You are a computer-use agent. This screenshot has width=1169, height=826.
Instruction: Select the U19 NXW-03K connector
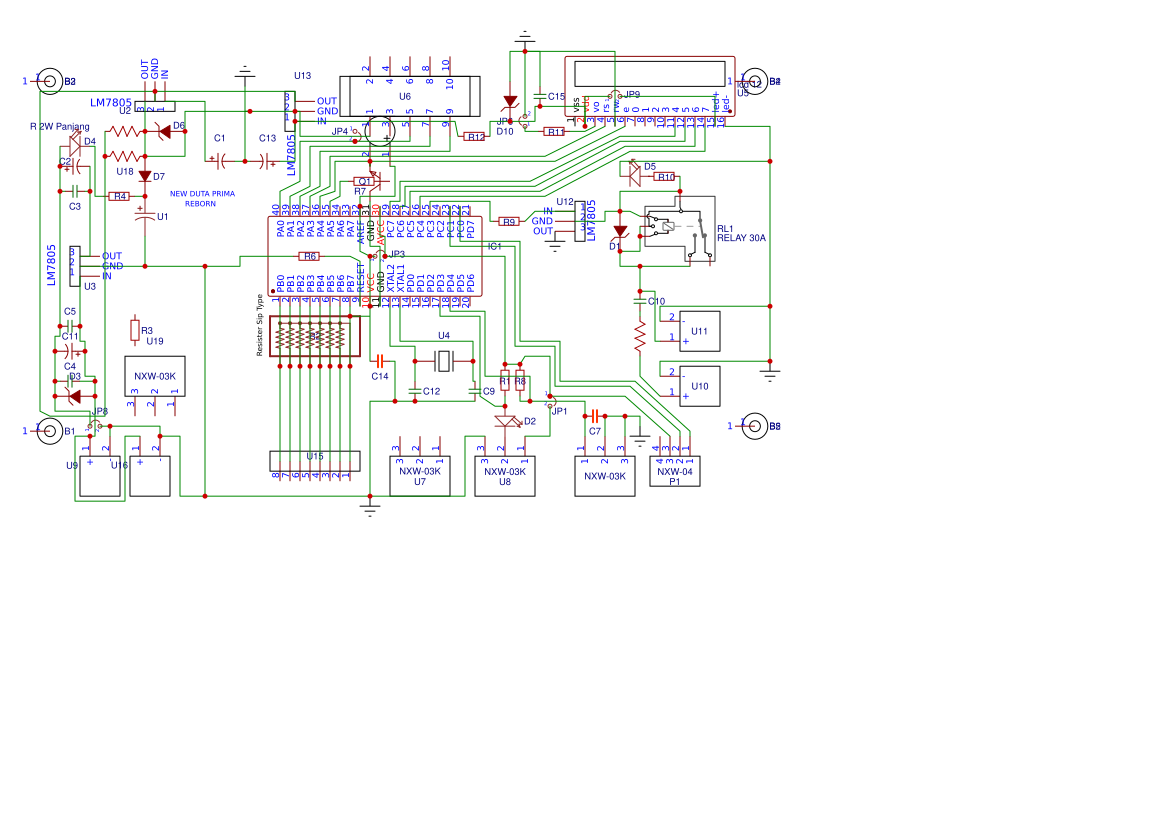tap(155, 376)
